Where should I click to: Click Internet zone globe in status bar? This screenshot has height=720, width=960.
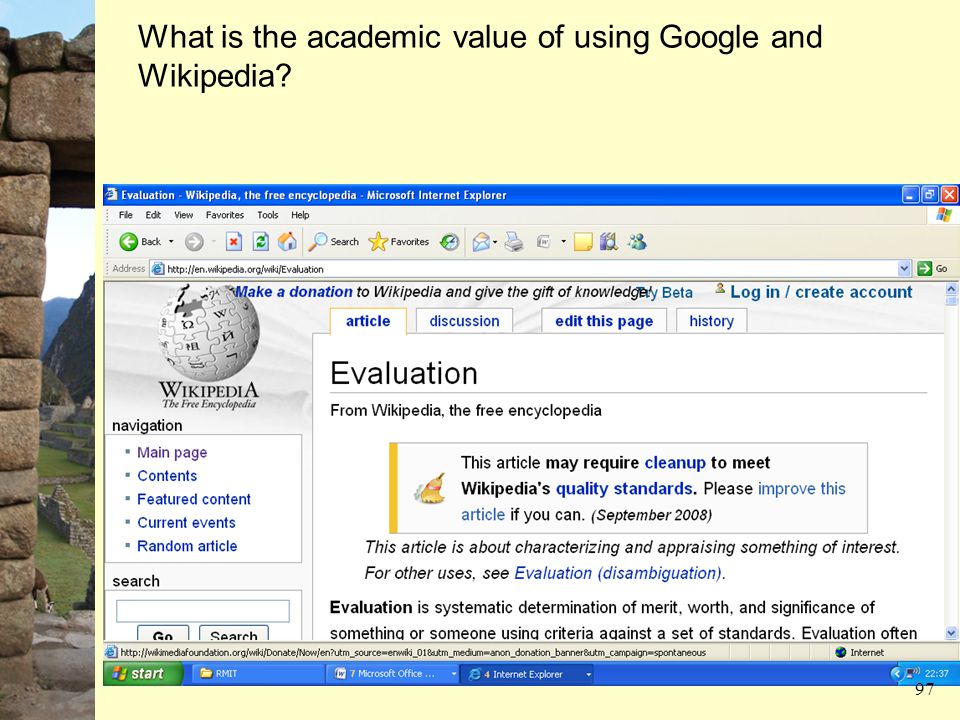pyautogui.click(x=841, y=652)
